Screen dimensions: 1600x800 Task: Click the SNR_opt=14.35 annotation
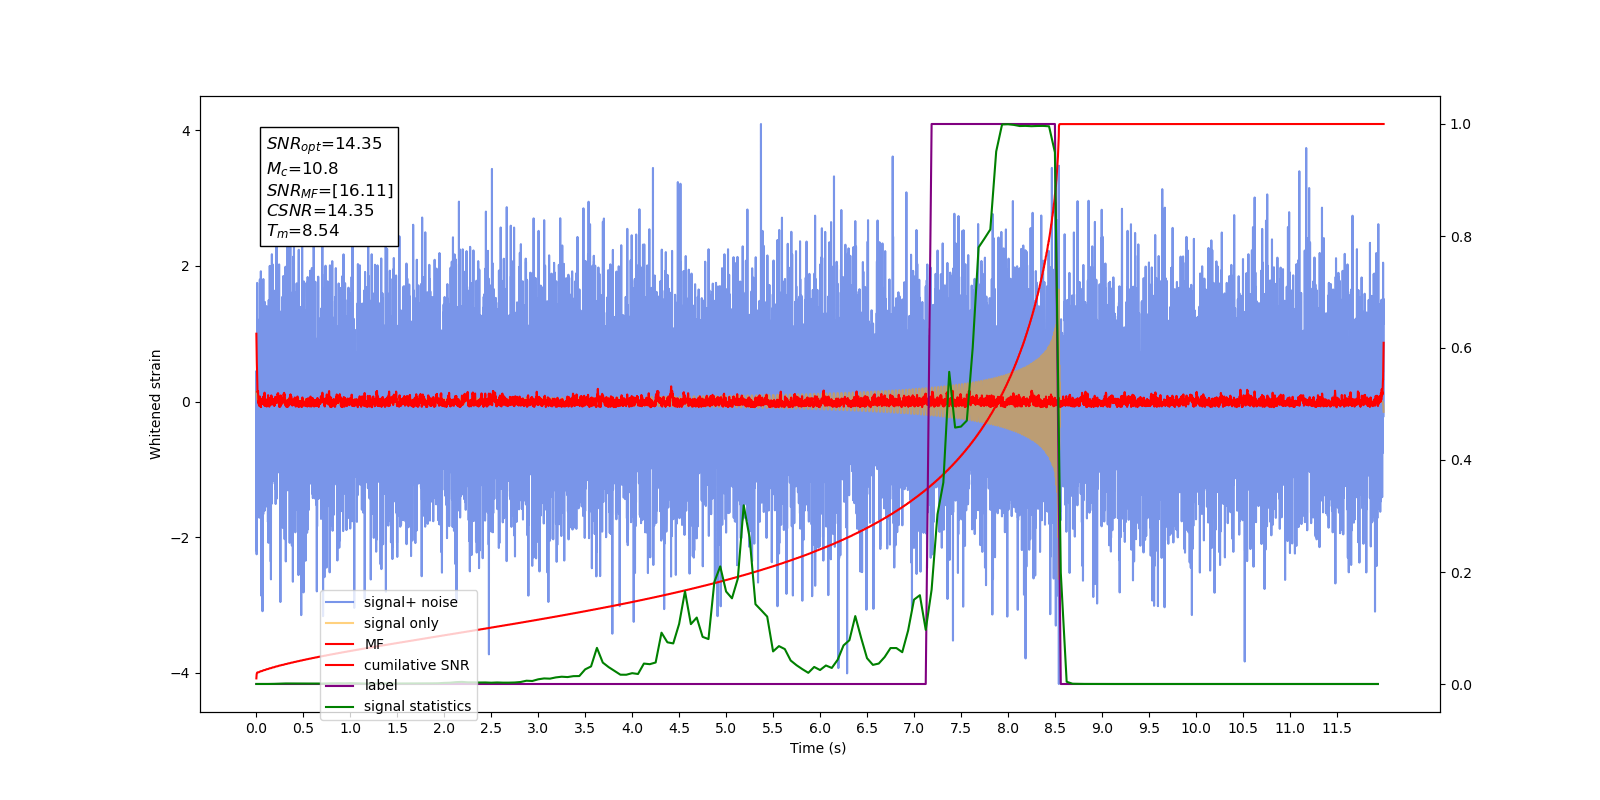point(324,144)
